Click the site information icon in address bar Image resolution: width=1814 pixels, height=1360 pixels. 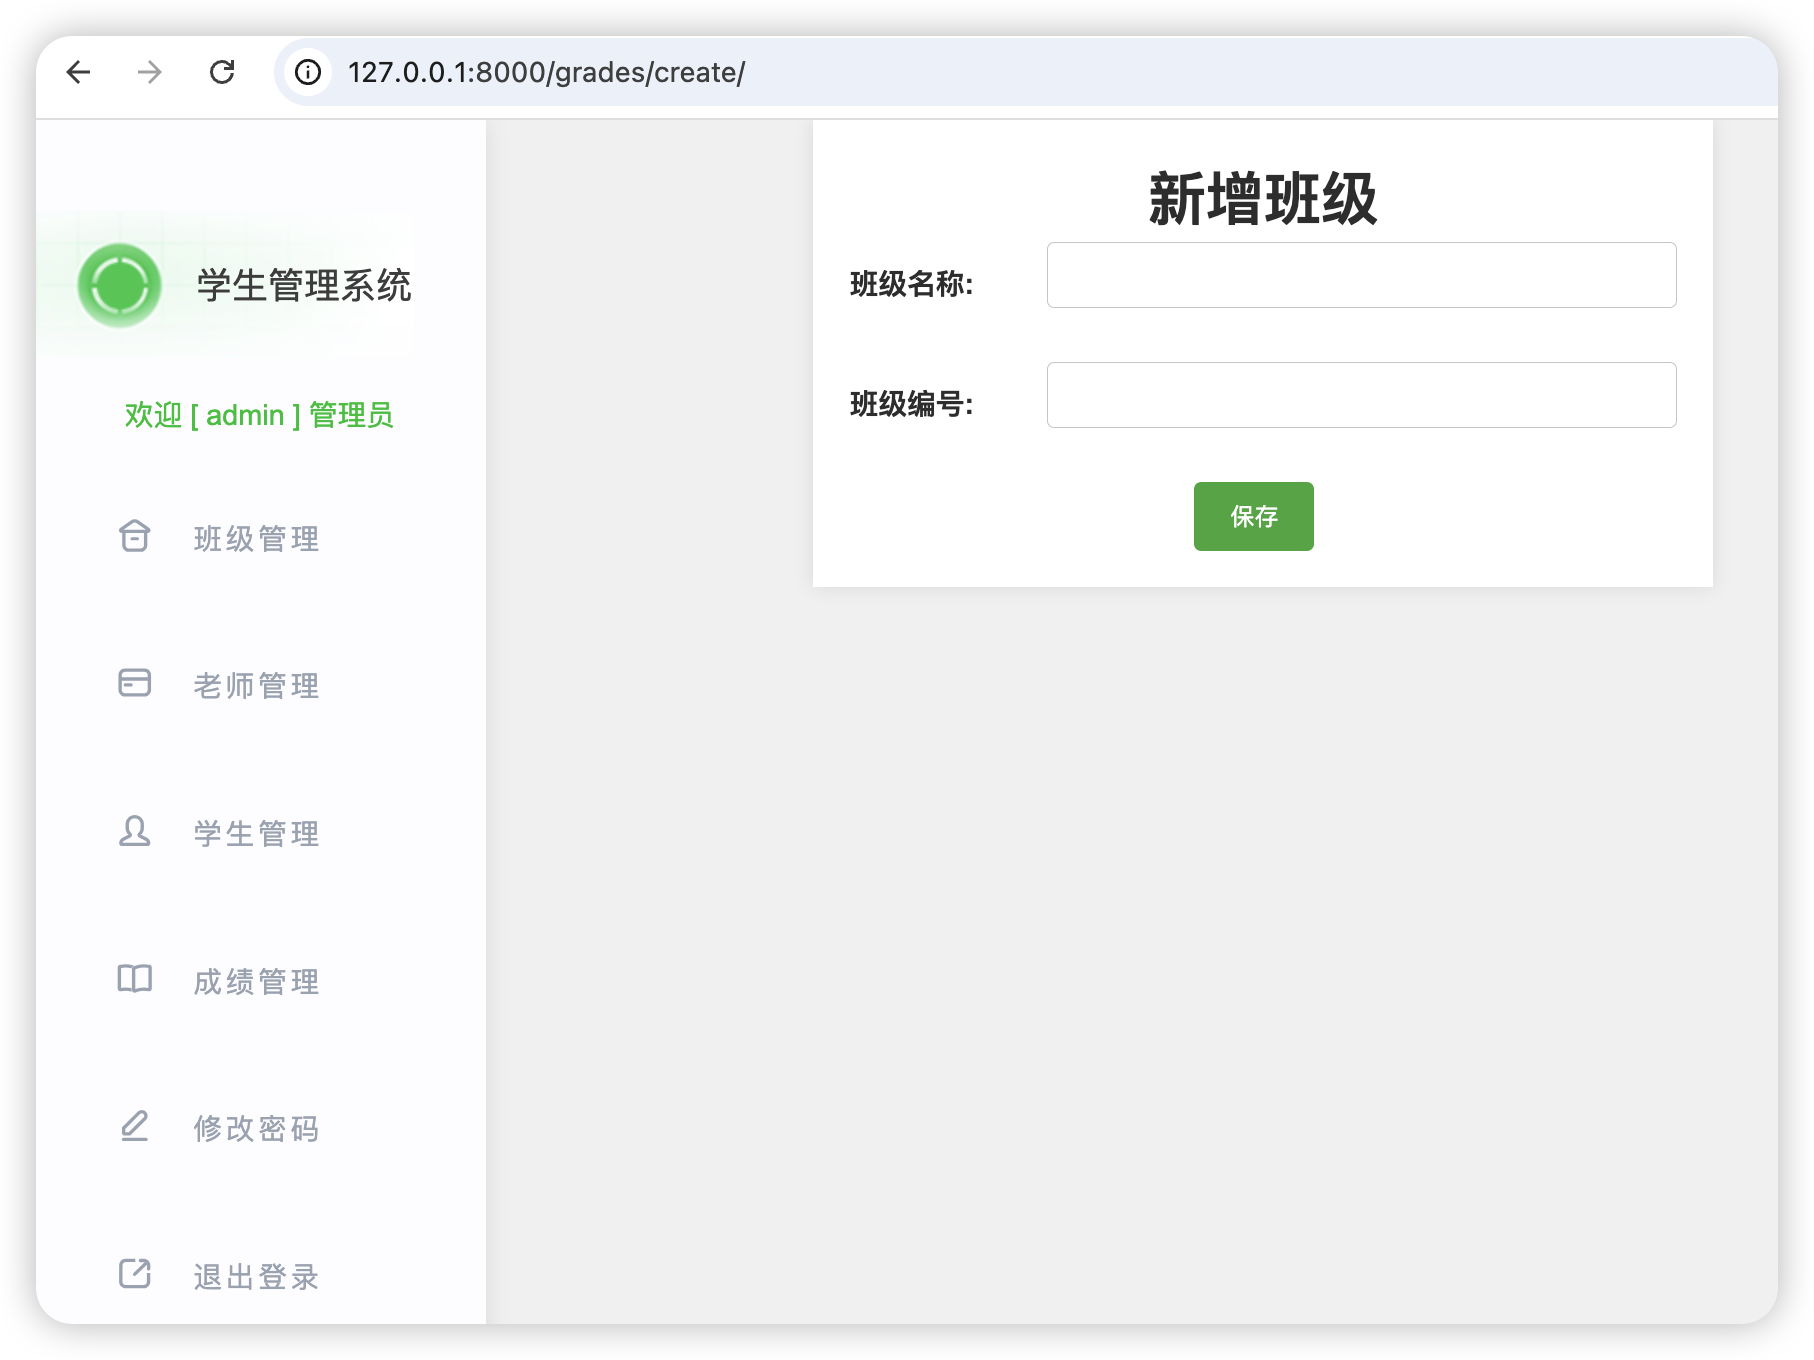pos(308,72)
